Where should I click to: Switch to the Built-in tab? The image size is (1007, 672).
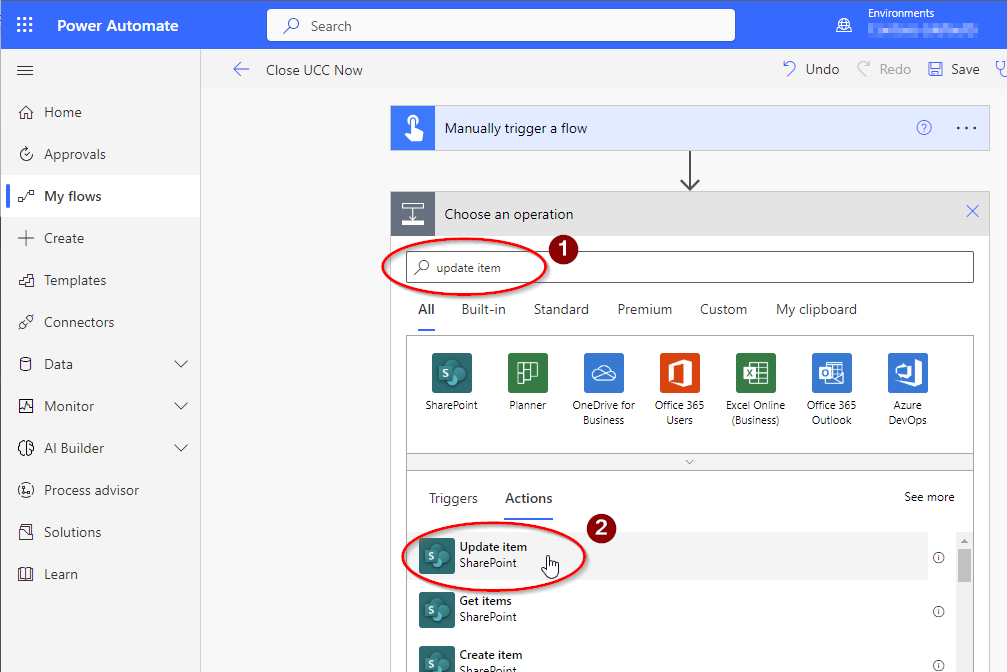483,310
